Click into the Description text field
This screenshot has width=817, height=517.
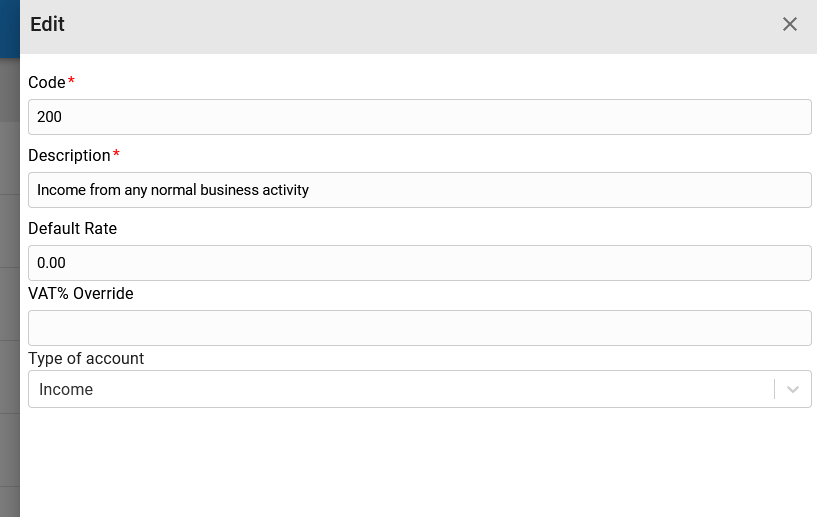point(419,190)
